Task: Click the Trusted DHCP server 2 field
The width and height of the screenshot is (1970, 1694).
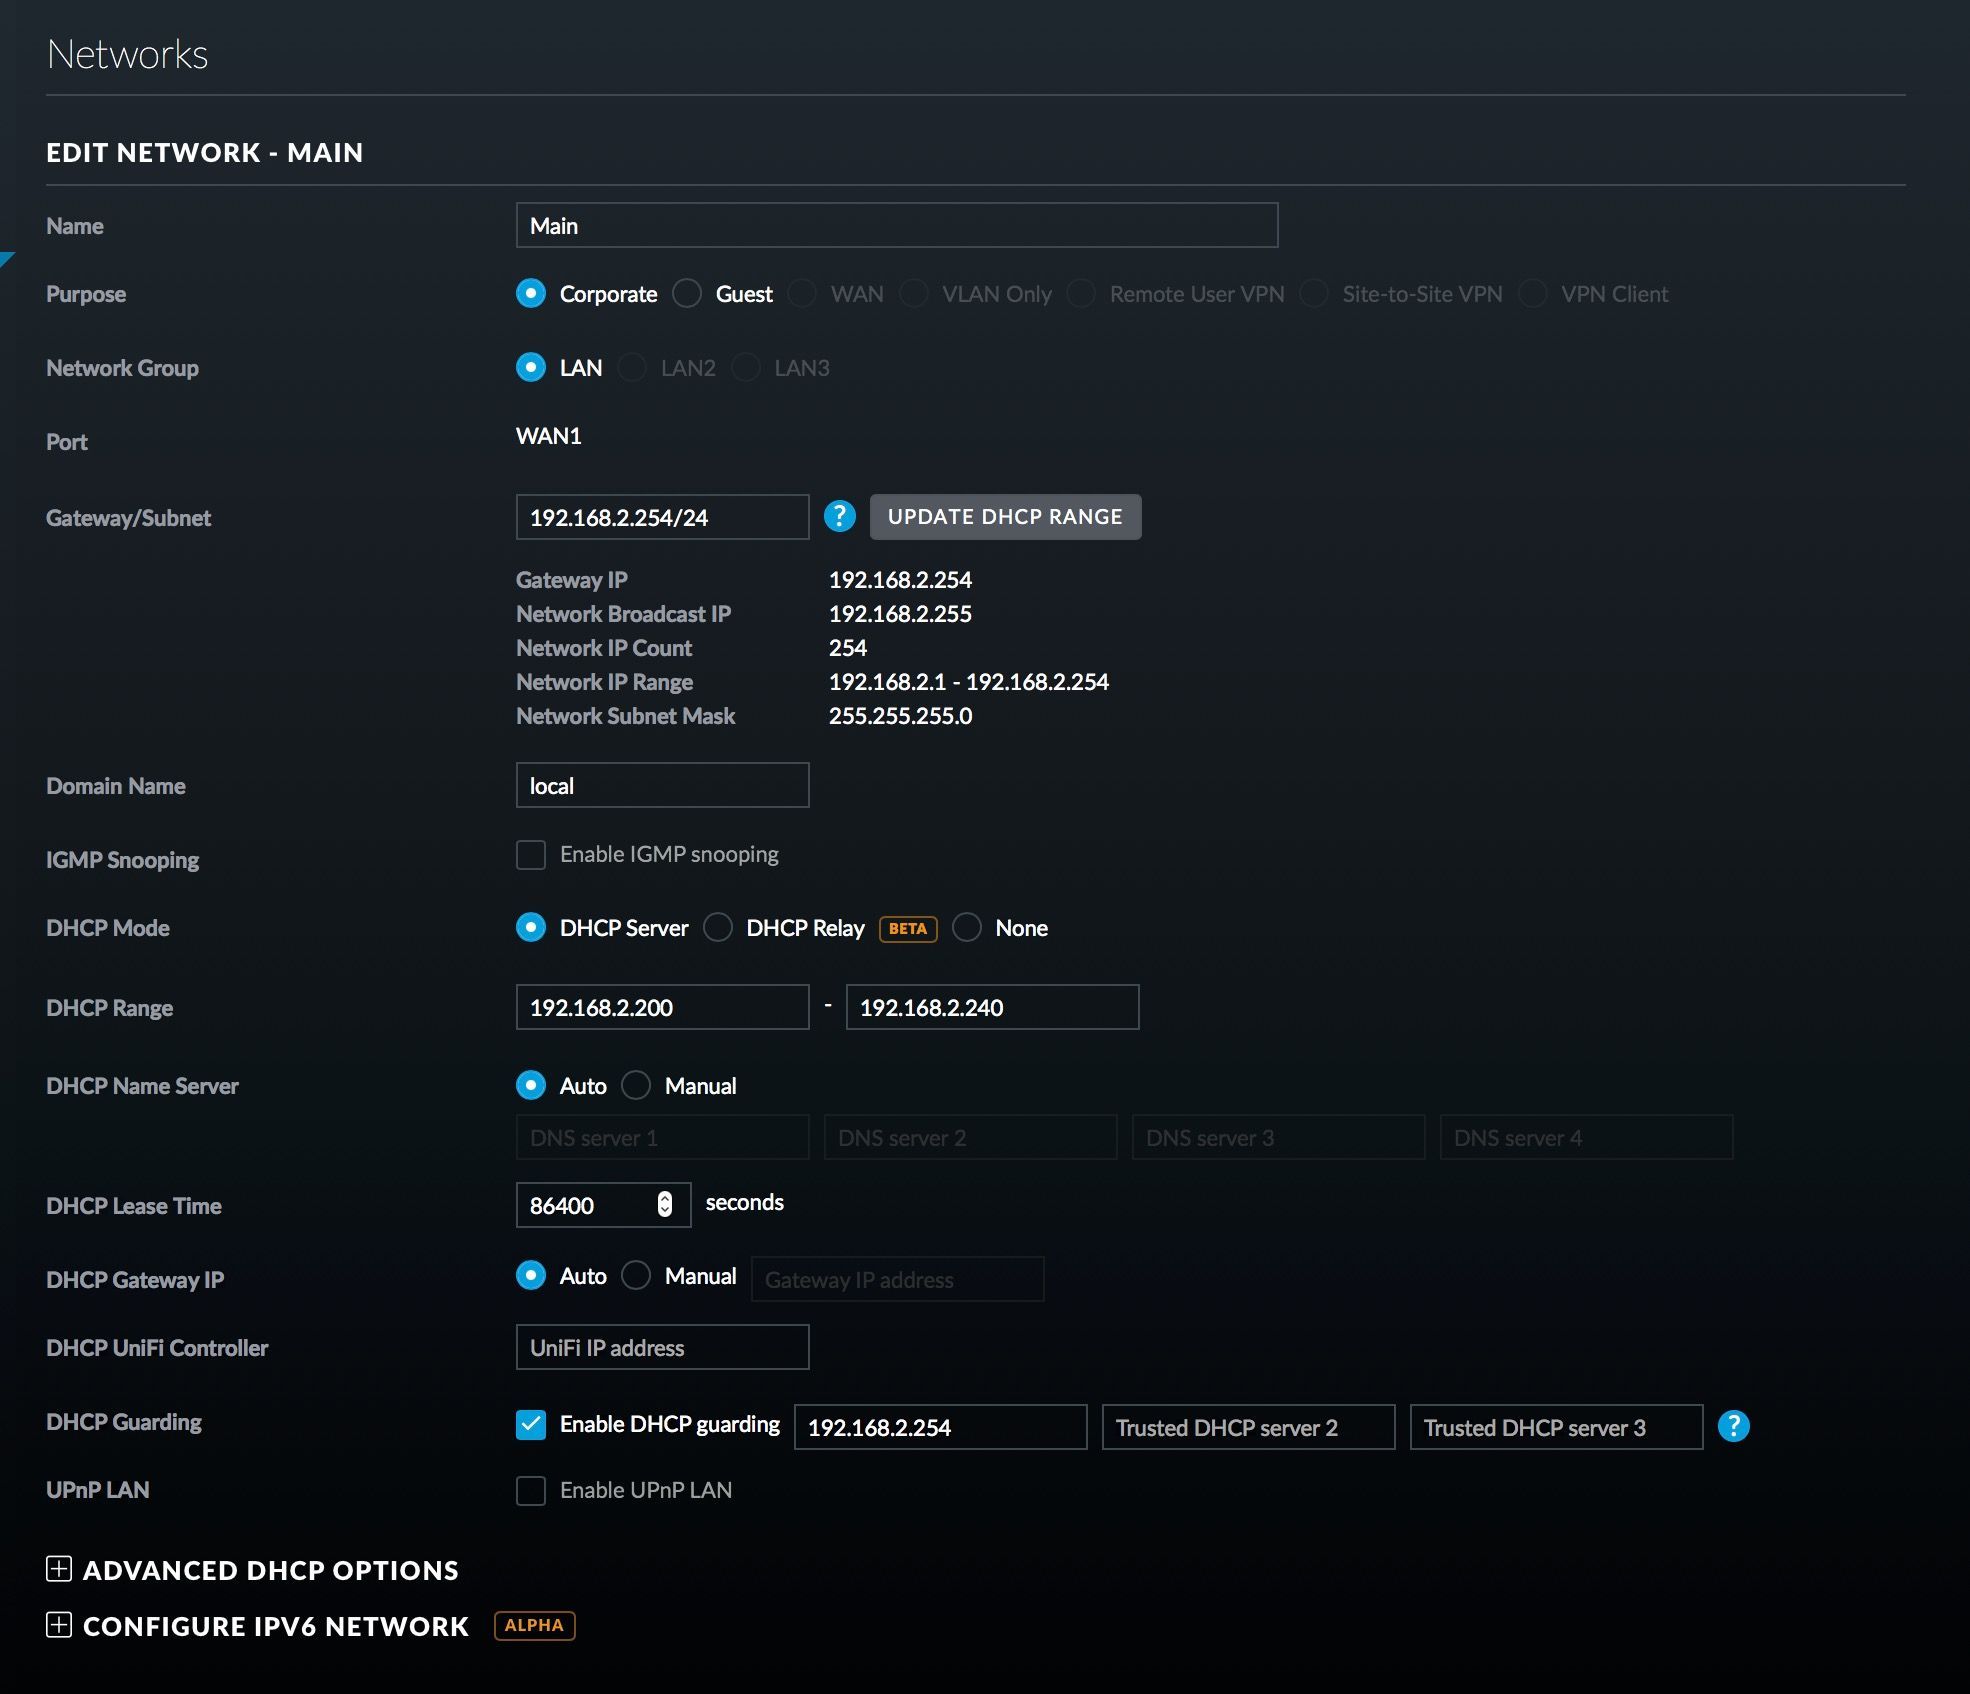Action: pyautogui.click(x=1248, y=1428)
